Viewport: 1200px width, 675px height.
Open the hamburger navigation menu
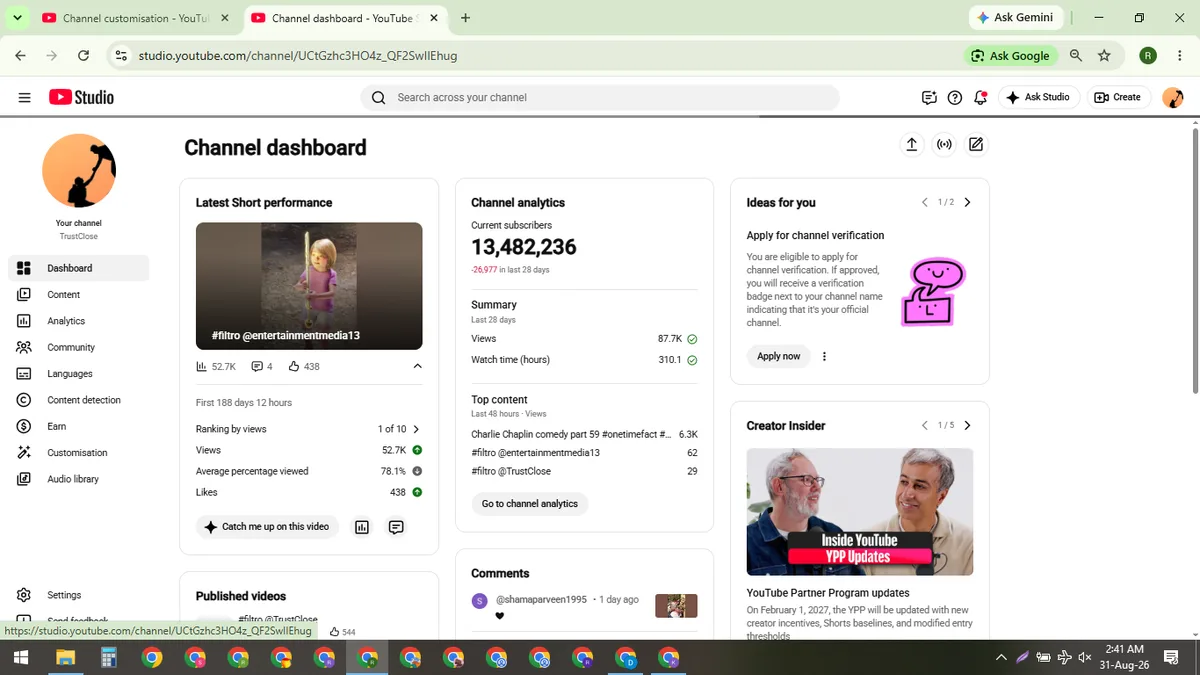click(x=24, y=97)
